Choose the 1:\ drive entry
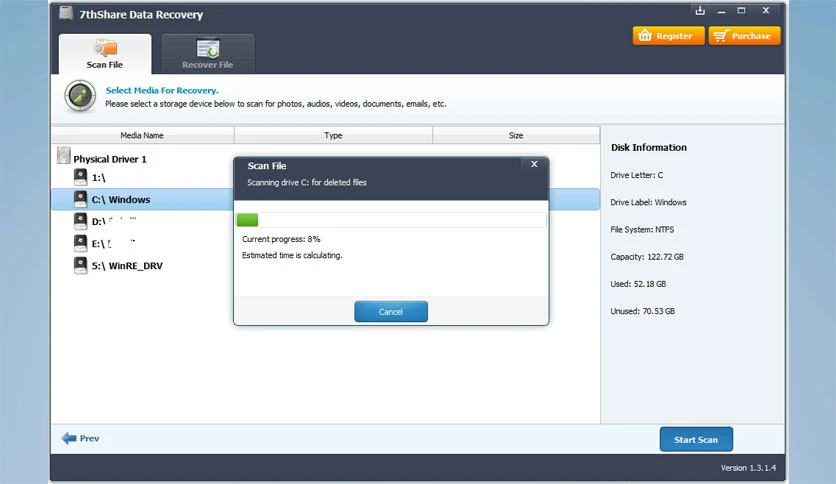Screen dimensions: 836x484 [99, 178]
